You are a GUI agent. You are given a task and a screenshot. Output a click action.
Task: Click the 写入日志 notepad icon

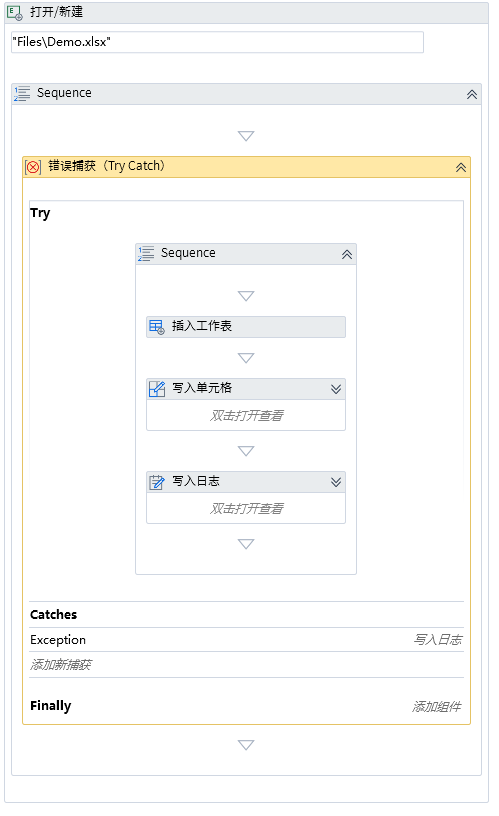157,482
